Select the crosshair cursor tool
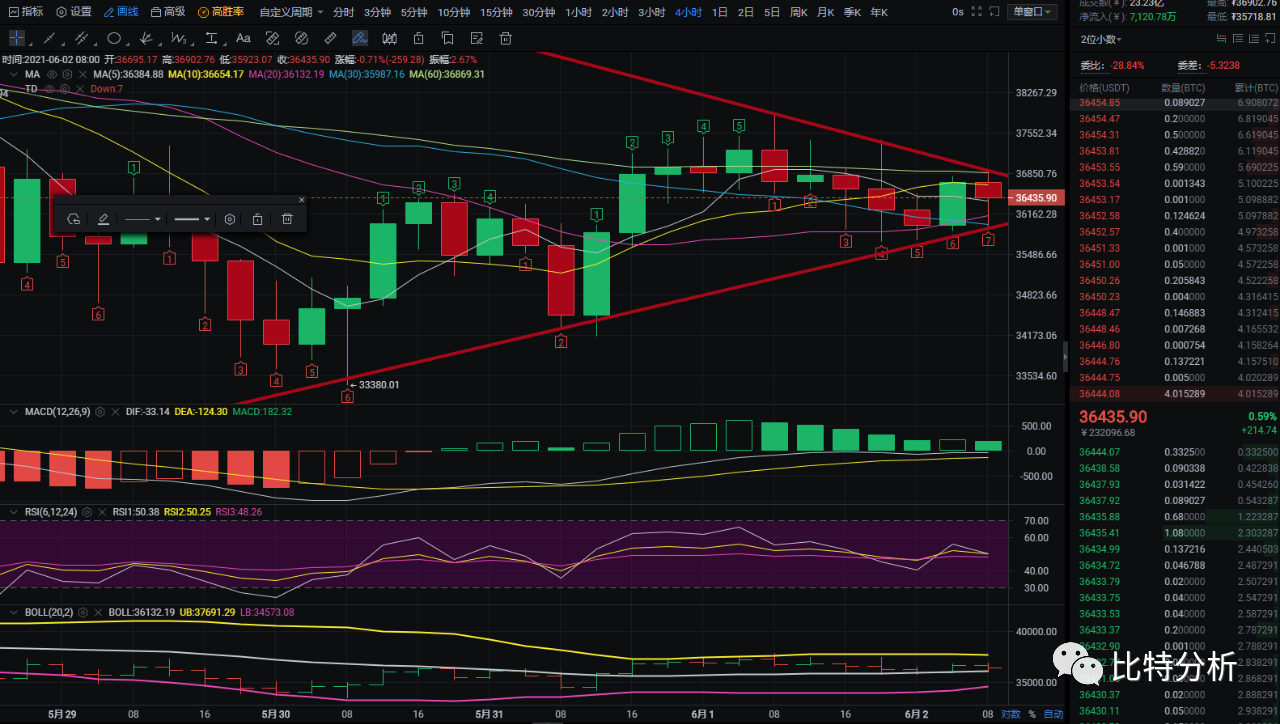Screen dimensions: 1280x724 click(x=17, y=39)
